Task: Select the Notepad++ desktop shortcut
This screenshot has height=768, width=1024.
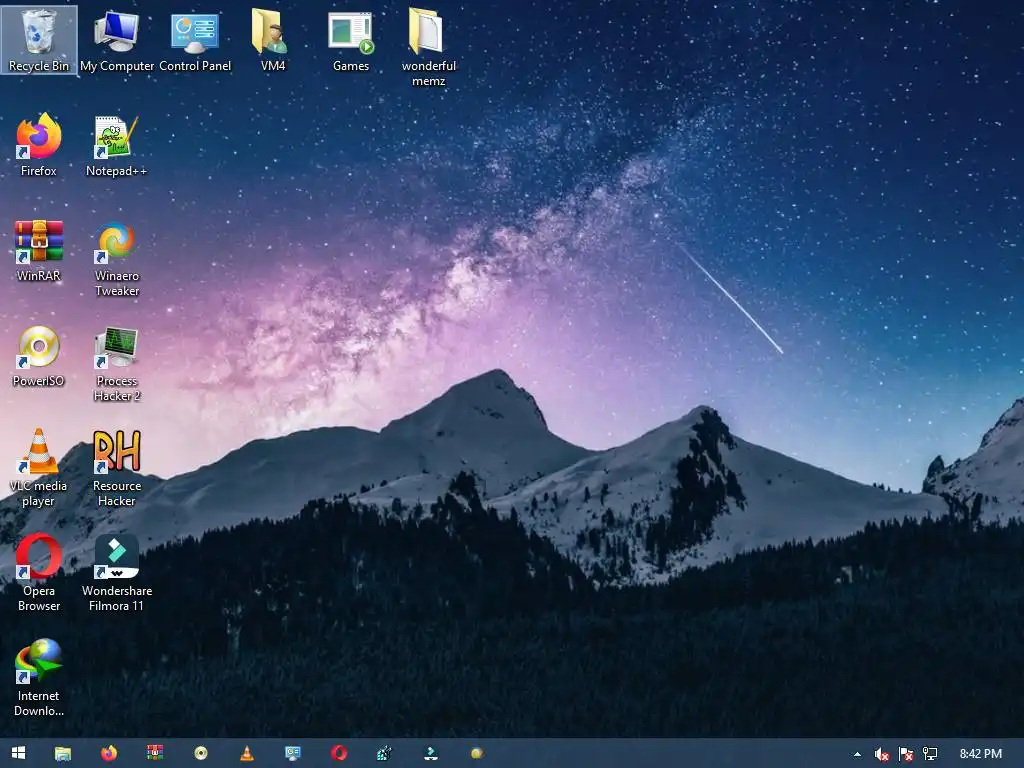Action: tap(116, 145)
